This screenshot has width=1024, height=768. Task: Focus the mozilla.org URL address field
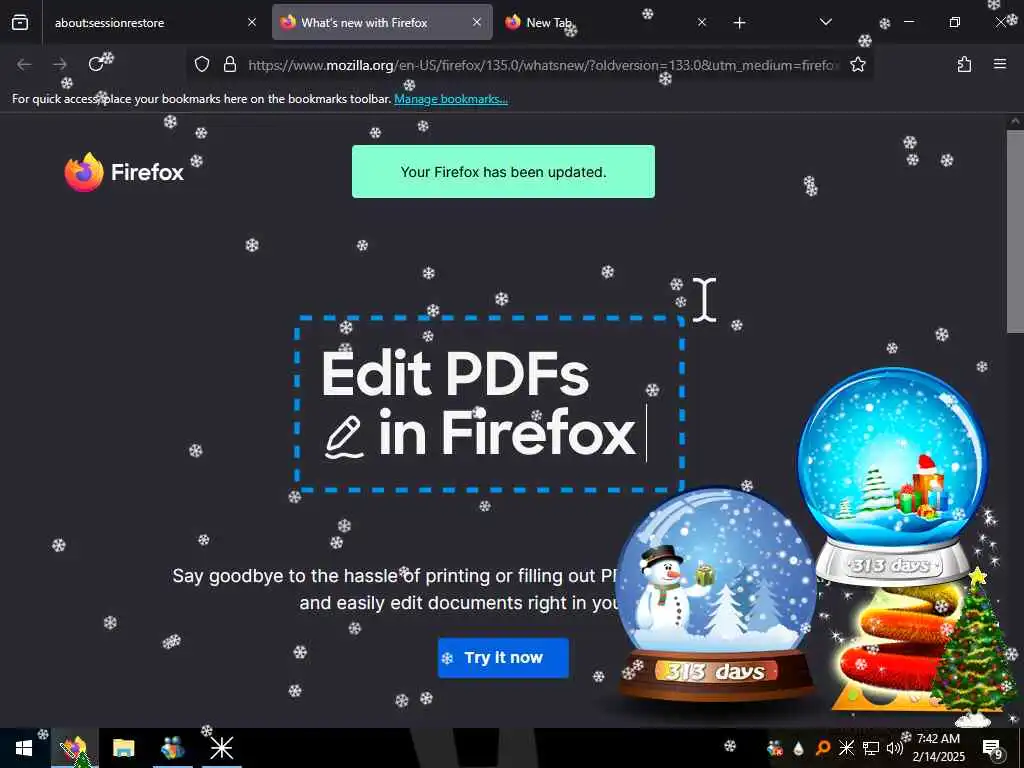tap(542, 65)
